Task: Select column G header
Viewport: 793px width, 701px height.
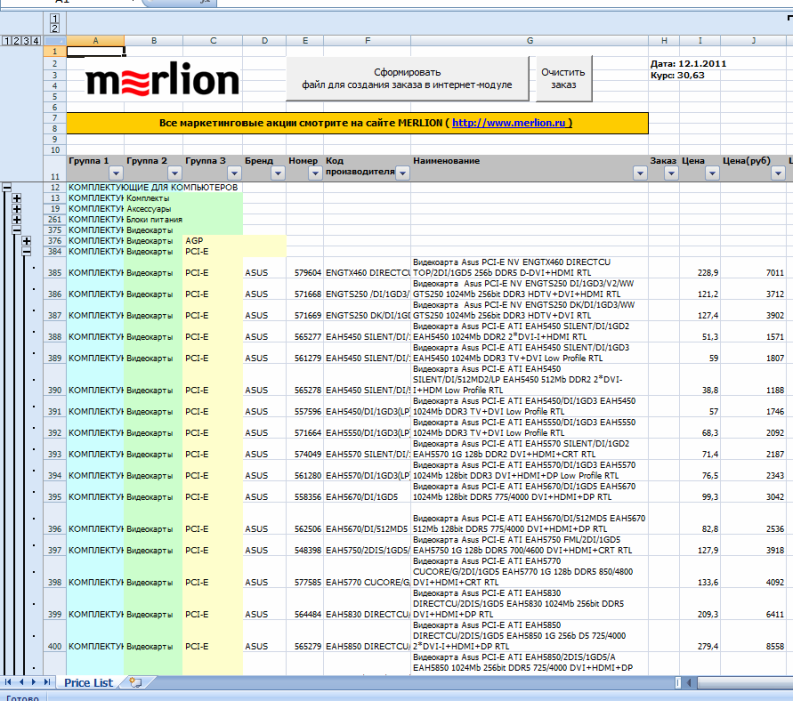Action: tap(530, 41)
